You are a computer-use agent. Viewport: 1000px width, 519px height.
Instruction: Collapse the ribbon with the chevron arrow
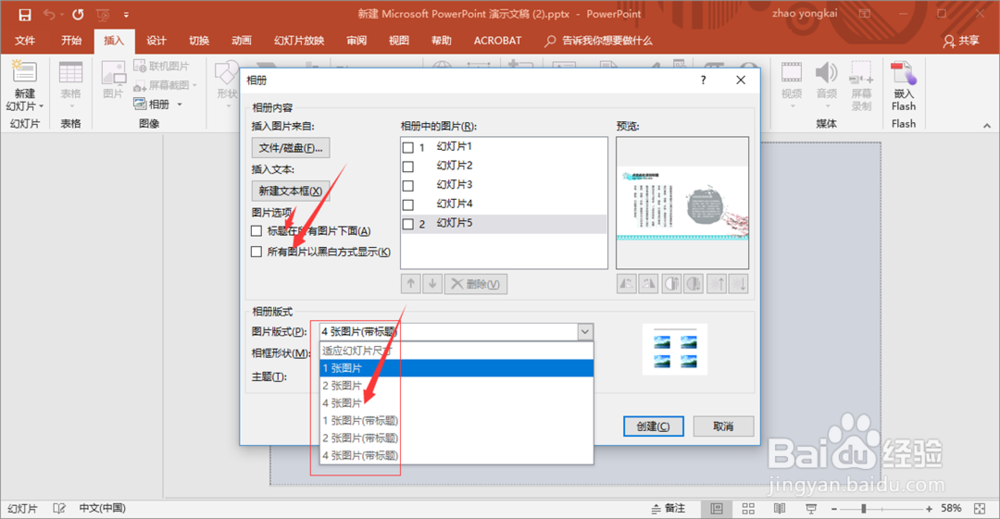point(987,126)
